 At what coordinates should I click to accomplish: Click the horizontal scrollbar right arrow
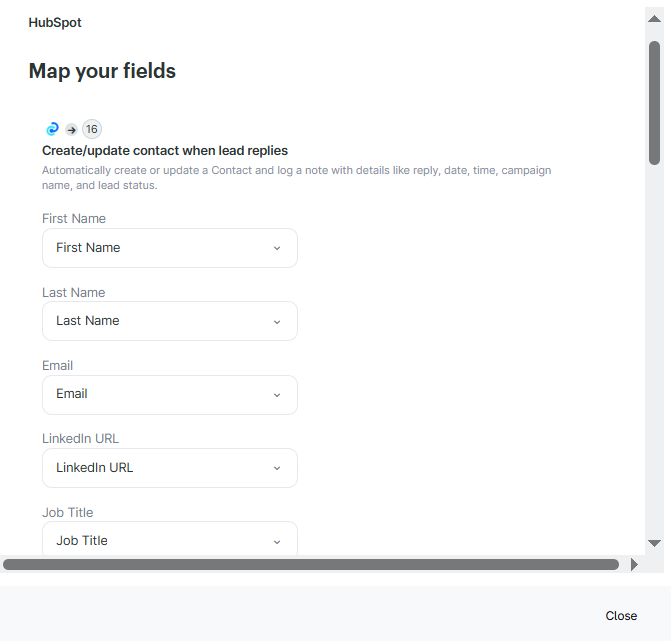633,565
